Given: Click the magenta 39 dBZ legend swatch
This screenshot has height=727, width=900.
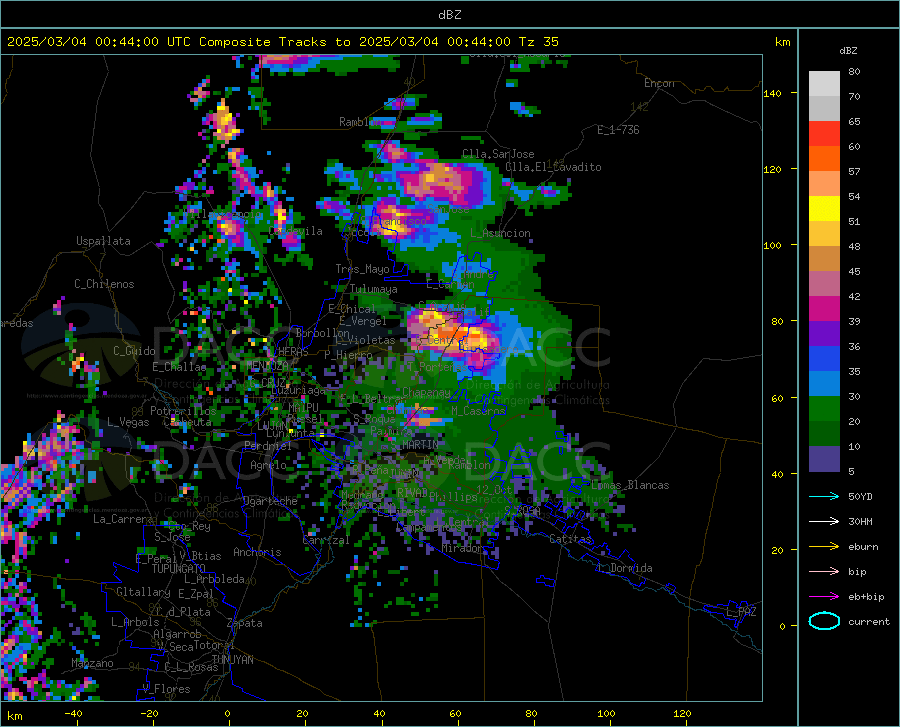Looking at the screenshot, I should [824, 309].
